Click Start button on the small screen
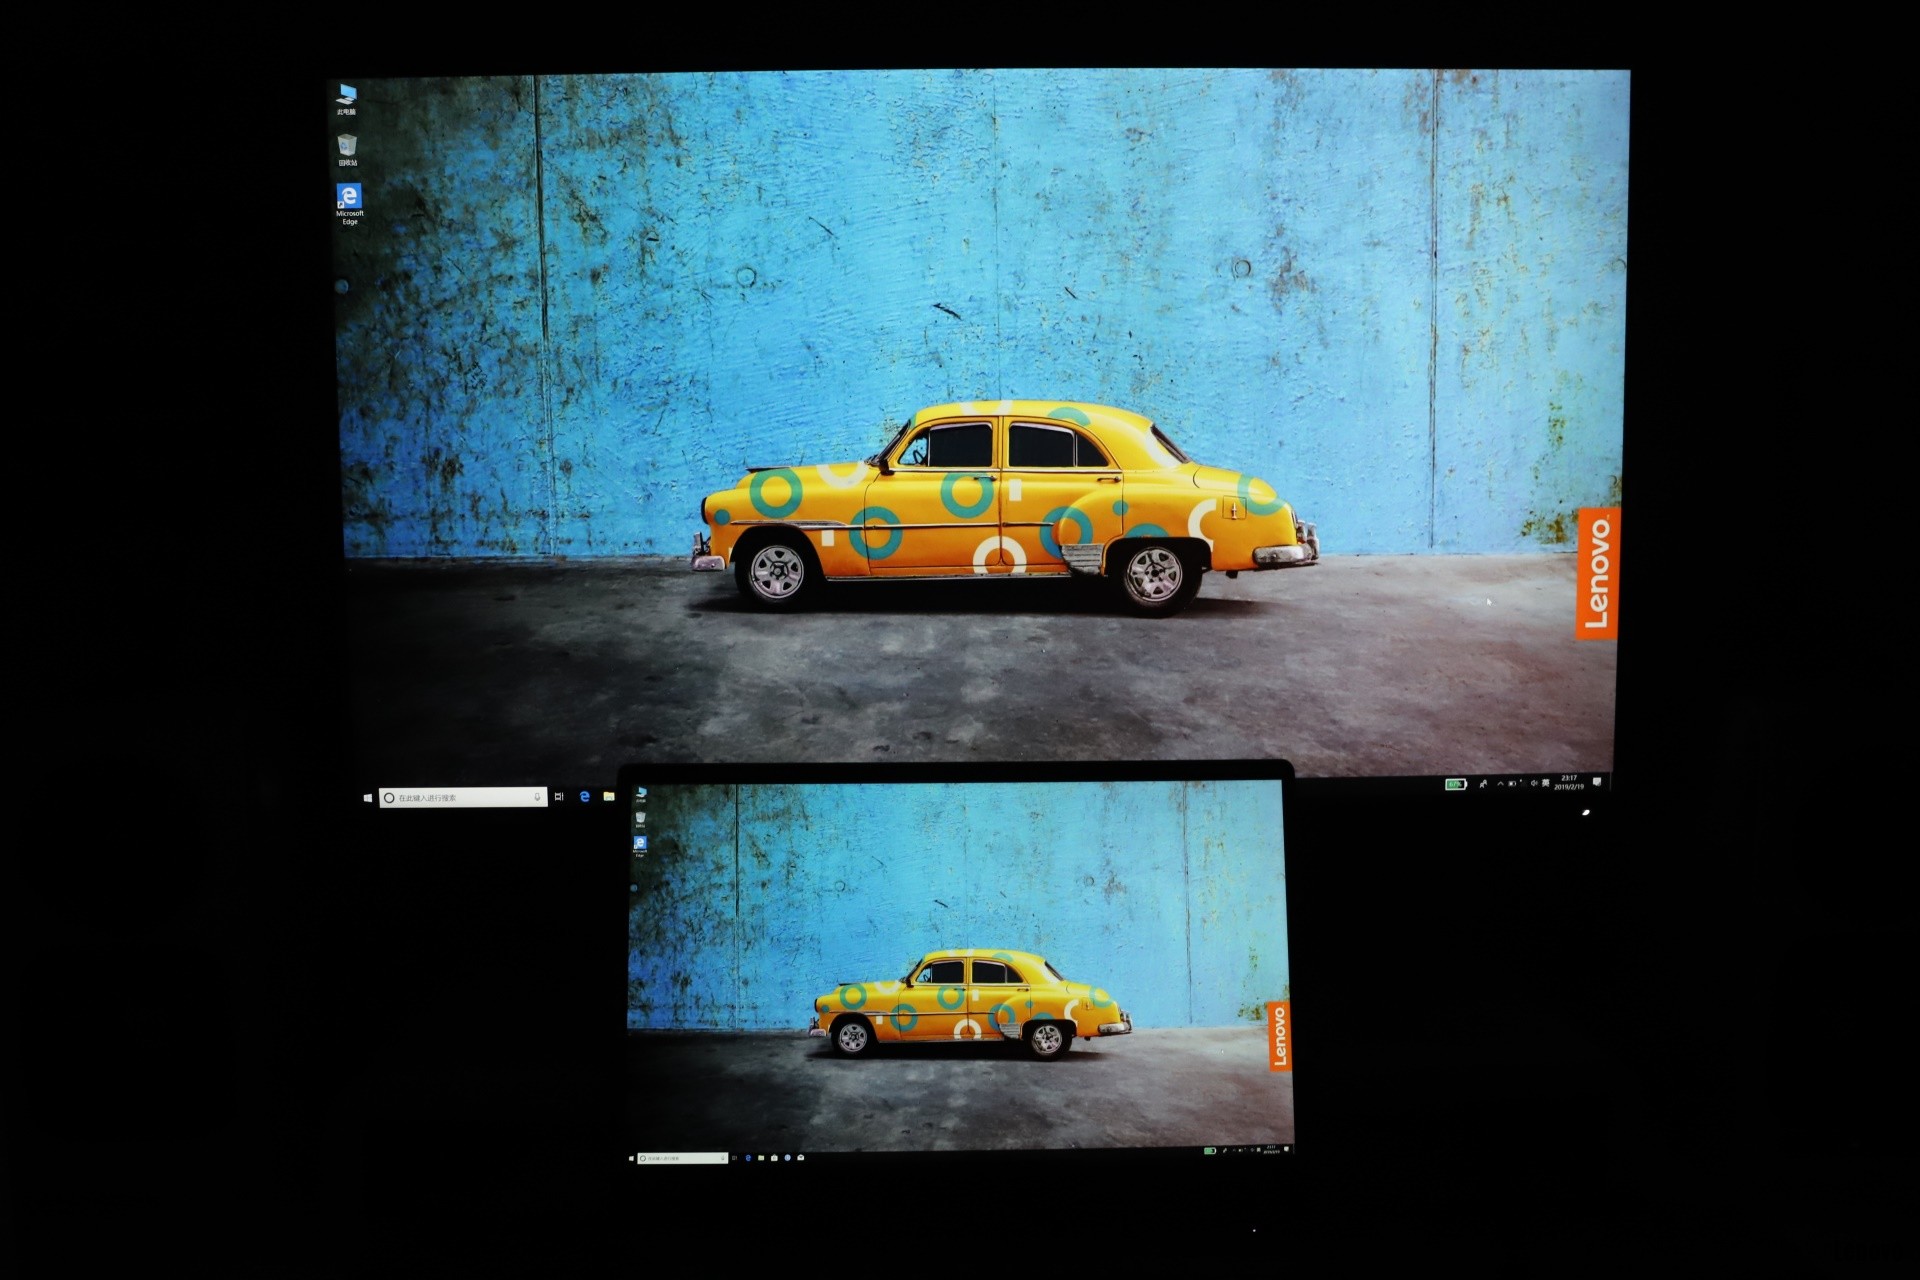Viewport: 1920px width, 1280px height. (631, 1158)
